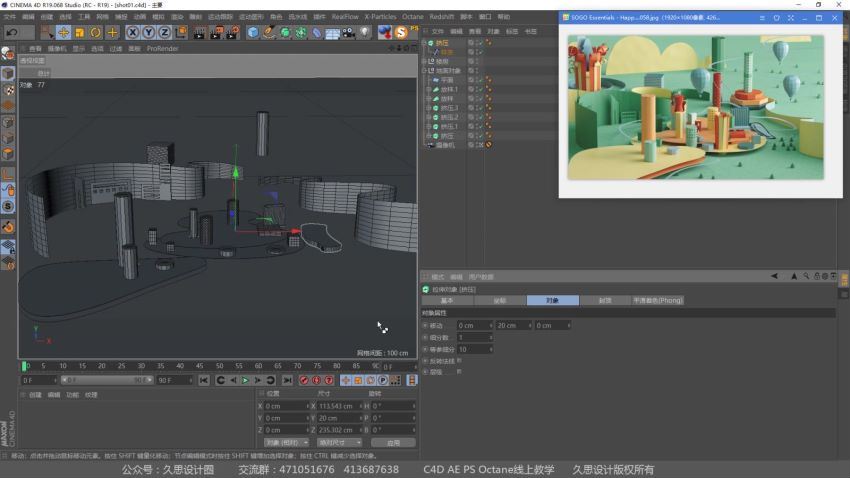Switch to the Coord attributes tab
This screenshot has height=478, width=850.
499,300
